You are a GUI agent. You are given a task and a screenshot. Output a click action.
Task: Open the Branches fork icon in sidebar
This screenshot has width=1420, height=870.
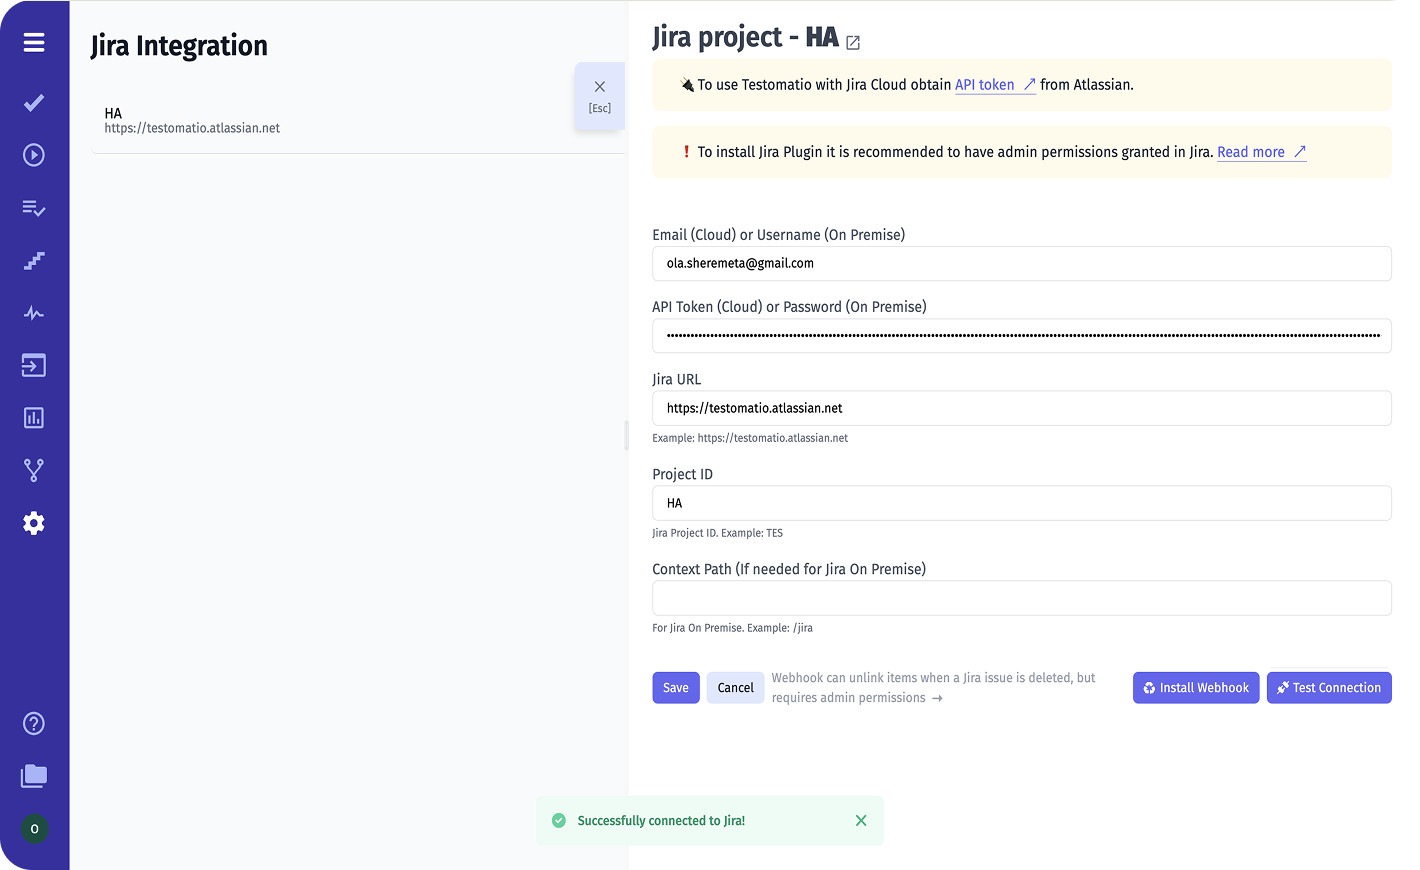pyautogui.click(x=34, y=470)
